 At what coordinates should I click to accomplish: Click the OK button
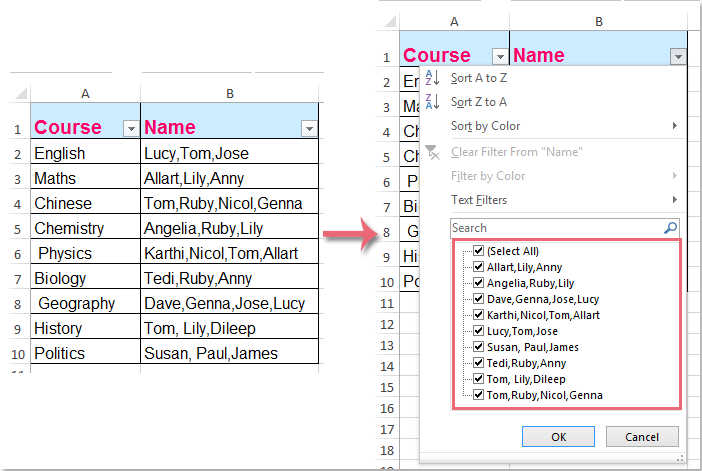(558, 437)
